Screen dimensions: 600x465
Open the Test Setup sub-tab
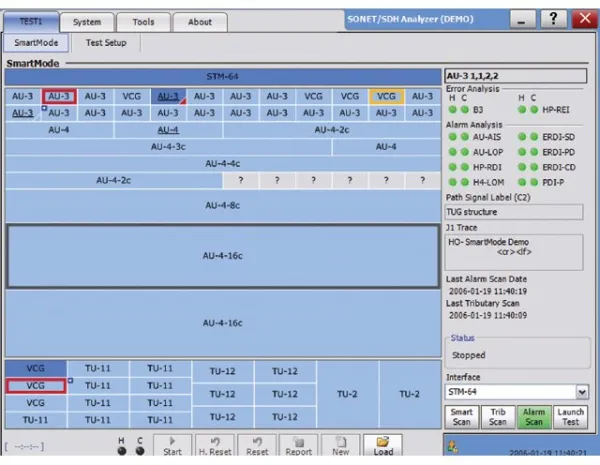coord(111,43)
